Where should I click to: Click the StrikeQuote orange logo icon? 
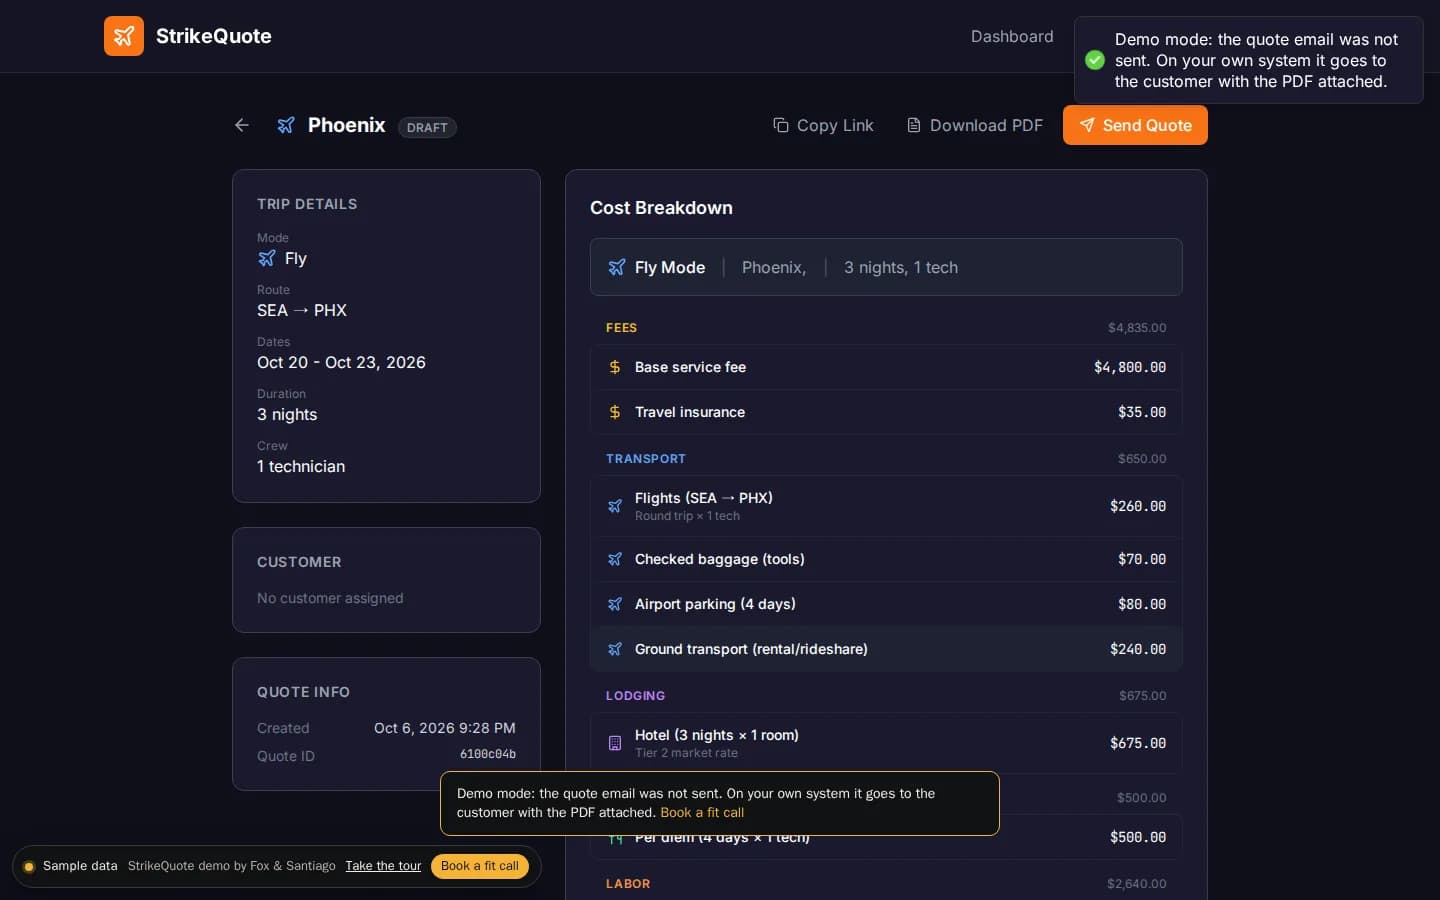pyautogui.click(x=124, y=36)
